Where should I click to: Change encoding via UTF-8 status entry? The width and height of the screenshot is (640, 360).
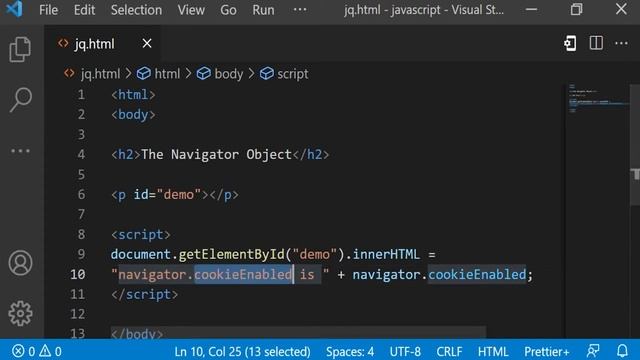[x=405, y=351]
